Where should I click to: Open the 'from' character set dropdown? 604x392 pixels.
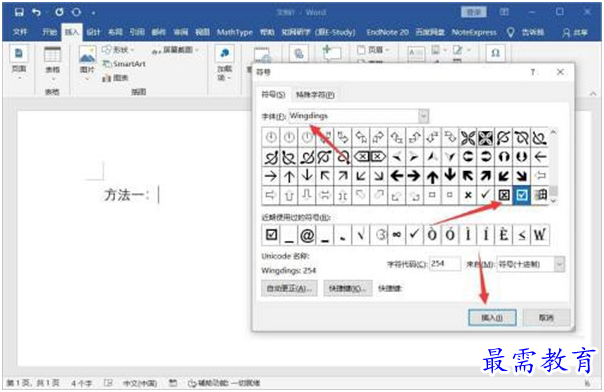pos(559,264)
